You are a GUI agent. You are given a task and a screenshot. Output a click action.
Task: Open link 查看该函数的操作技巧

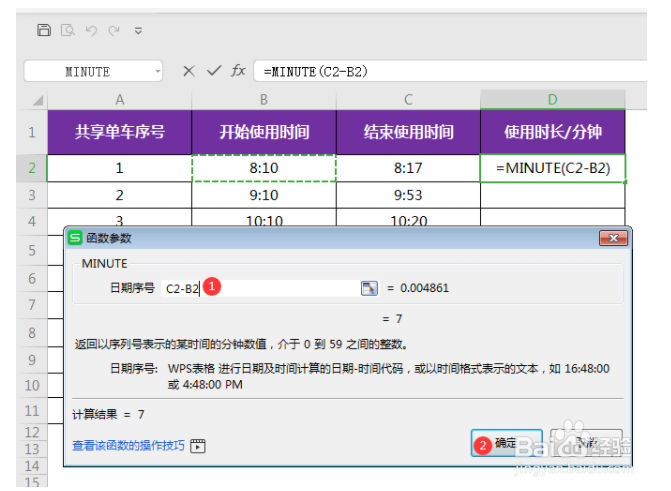coord(128,446)
